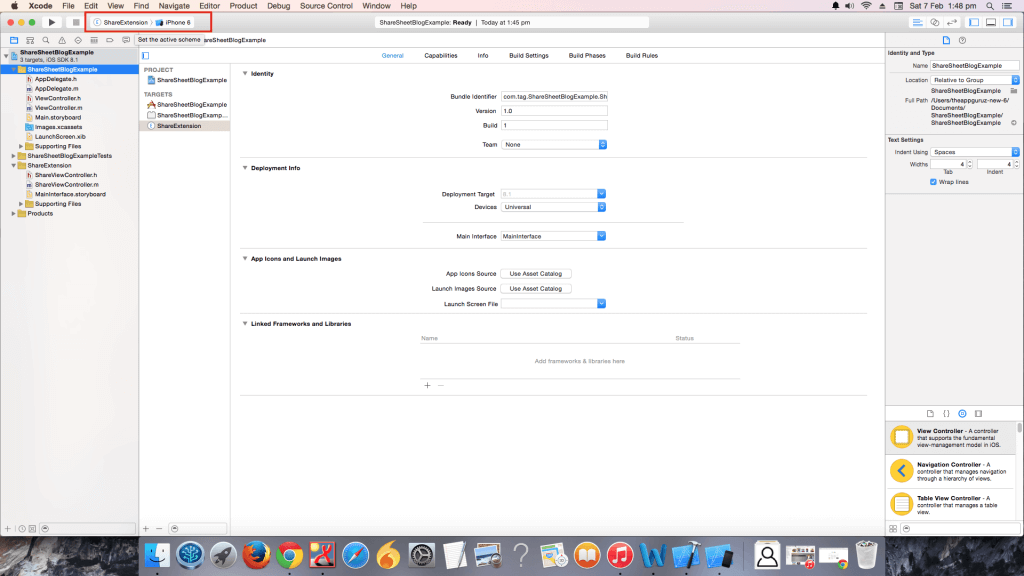The width and height of the screenshot is (1024, 576).
Task: Show the Symbol navigator
Action: tap(30, 40)
